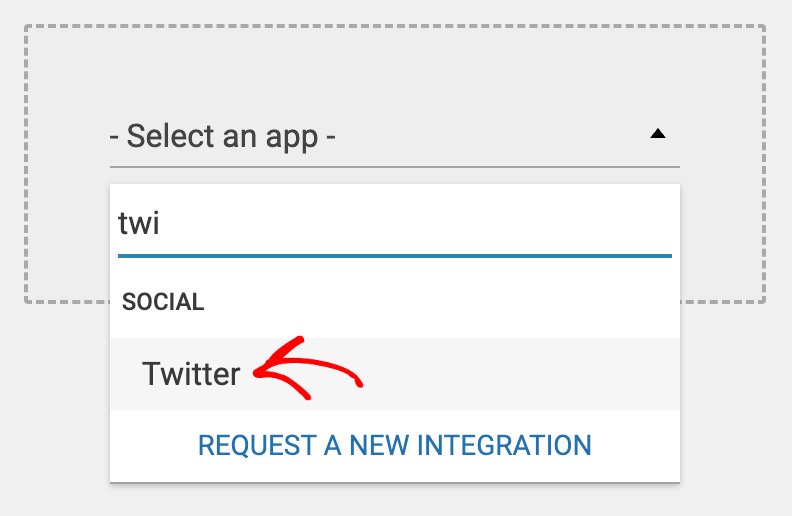Place cursor after "twi" in app search box
This screenshot has height=516, width=792.
[162, 224]
